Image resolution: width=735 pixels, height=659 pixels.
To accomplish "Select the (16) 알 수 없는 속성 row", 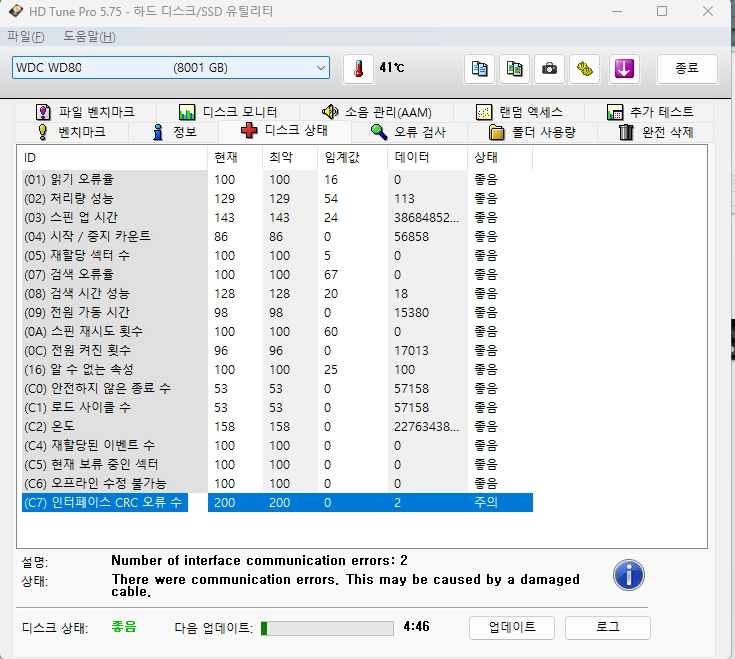I will point(277,369).
